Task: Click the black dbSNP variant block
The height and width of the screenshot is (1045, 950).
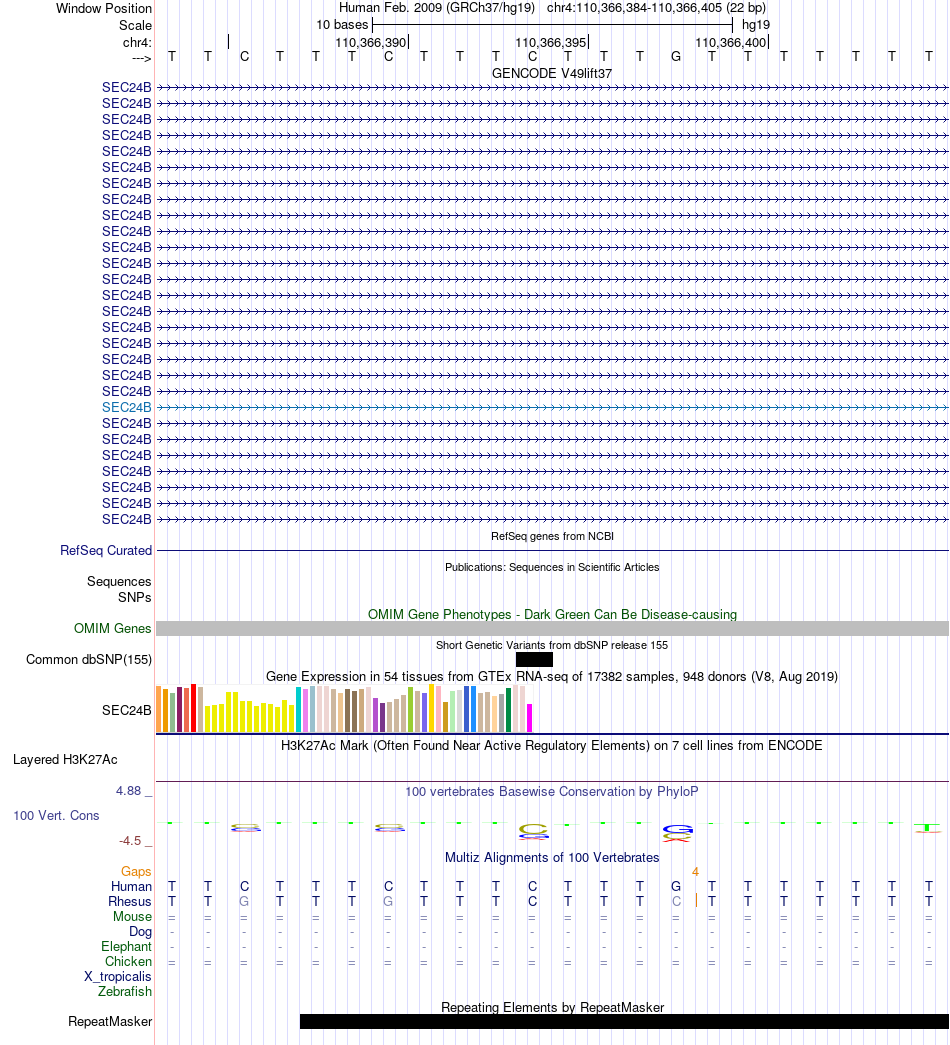Action: tap(534, 660)
